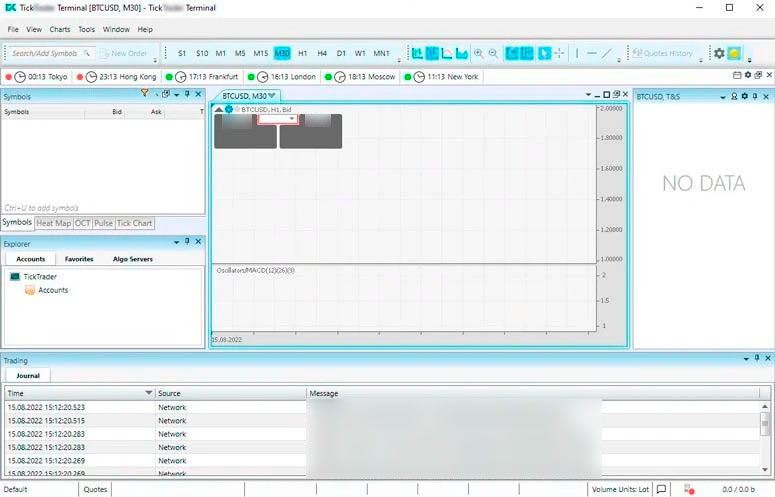Switch timeframe to H1
This screenshot has width=775, height=497.
click(303, 53)
